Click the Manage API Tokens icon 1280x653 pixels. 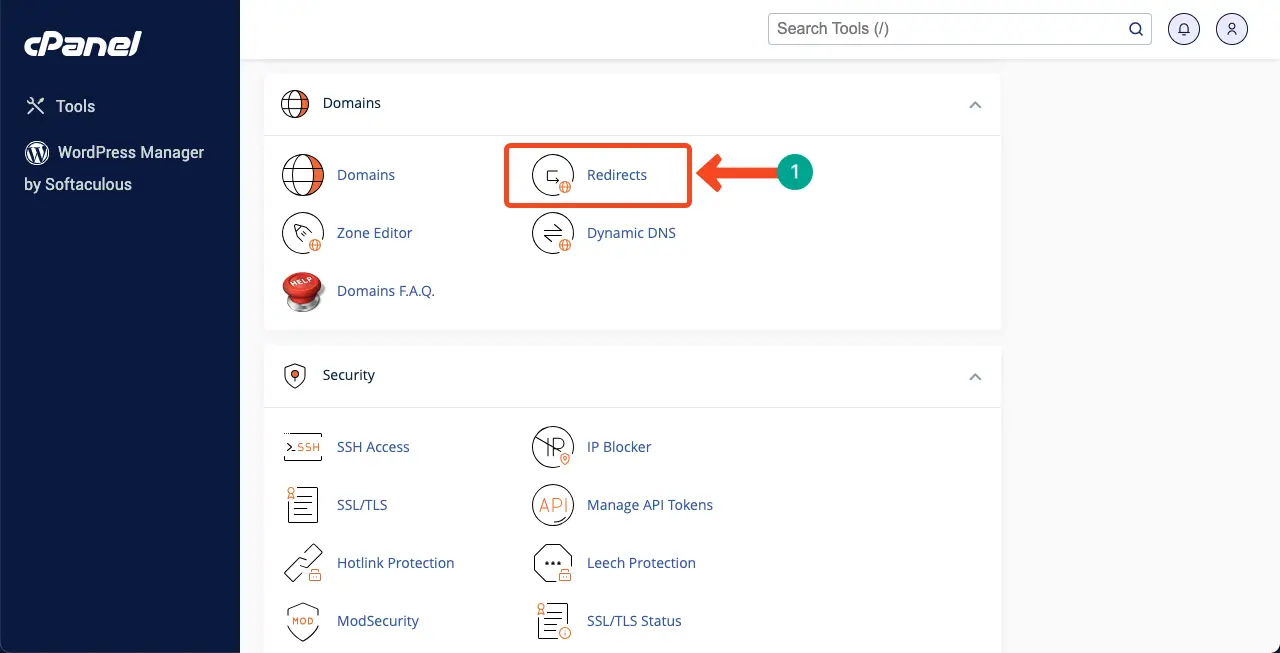[x=553, y=505]
